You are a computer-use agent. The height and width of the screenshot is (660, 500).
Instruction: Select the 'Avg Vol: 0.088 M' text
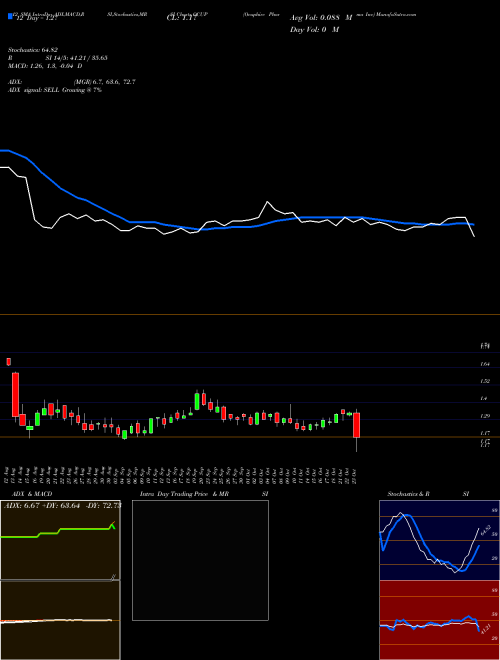click(x=321, y=18)
